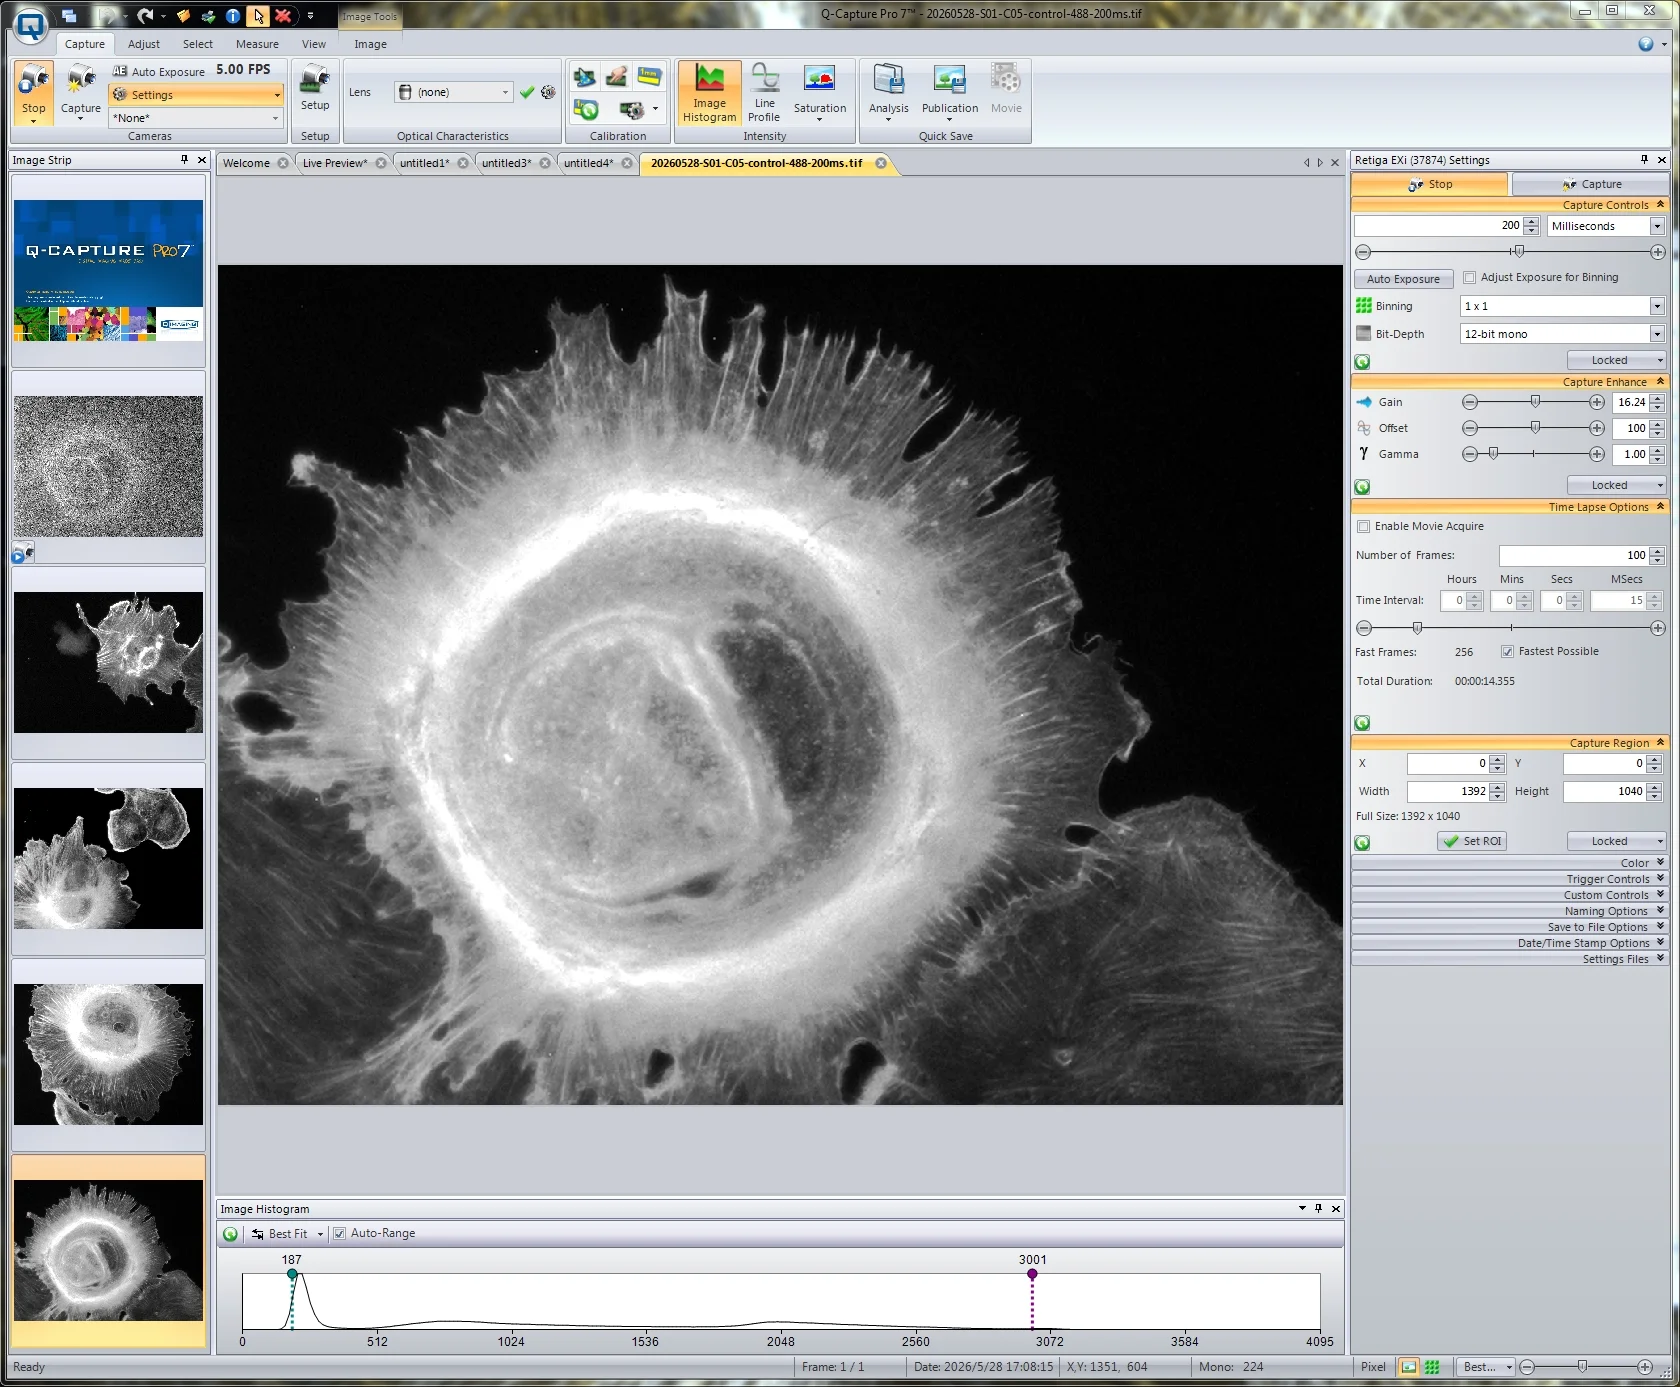Open camera Setup icon
Screen dimensions: 1680x1387
tap(315, 80)
